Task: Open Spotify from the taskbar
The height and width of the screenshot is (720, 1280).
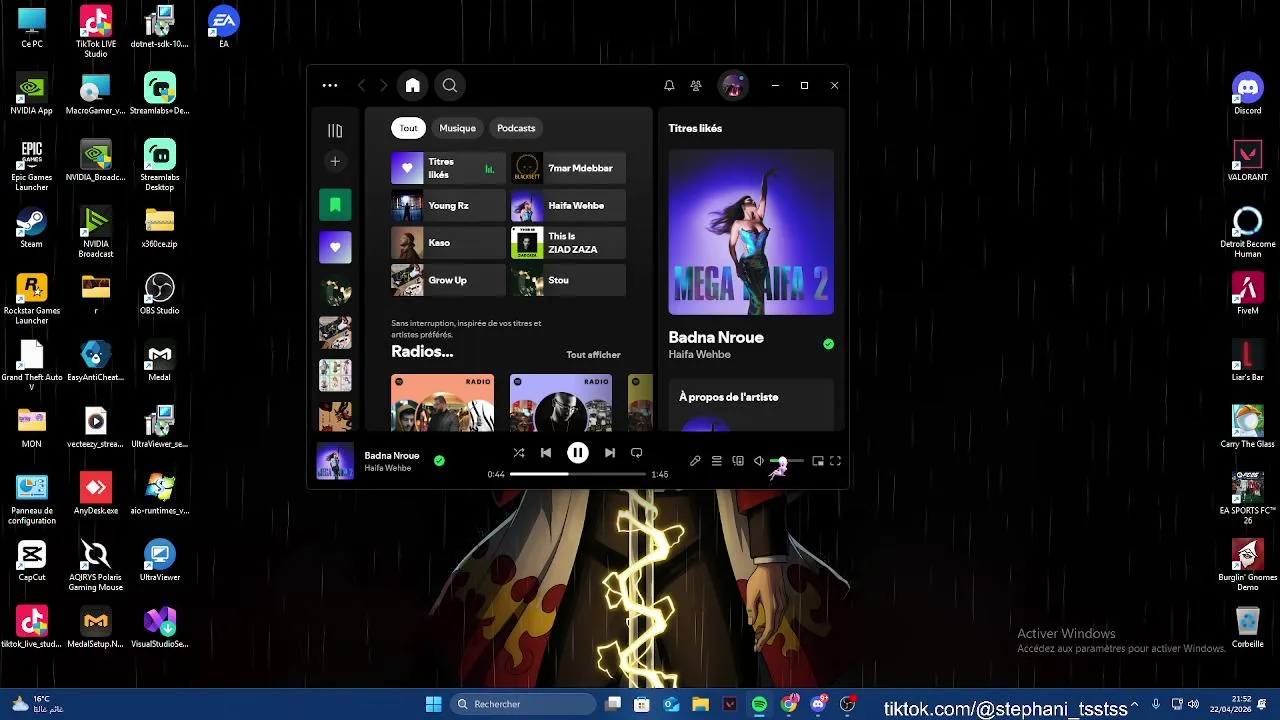Action: 760,705
